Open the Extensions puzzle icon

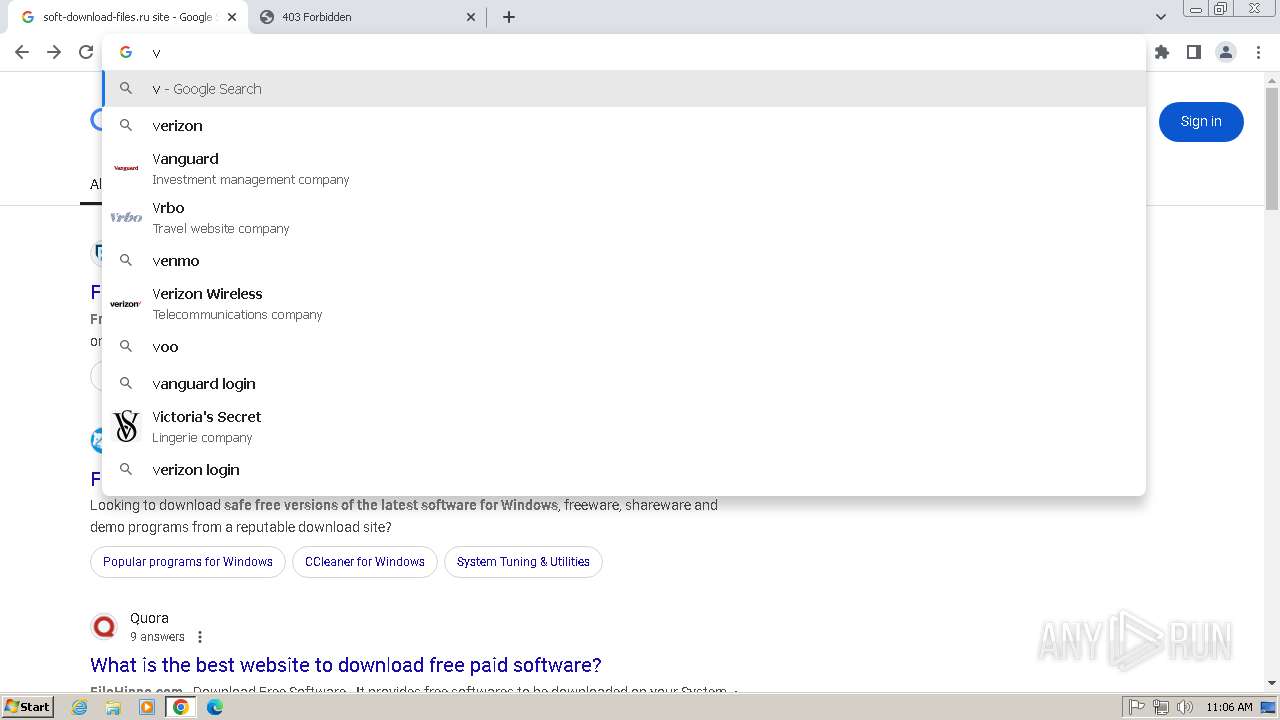tap(1162, 52)
